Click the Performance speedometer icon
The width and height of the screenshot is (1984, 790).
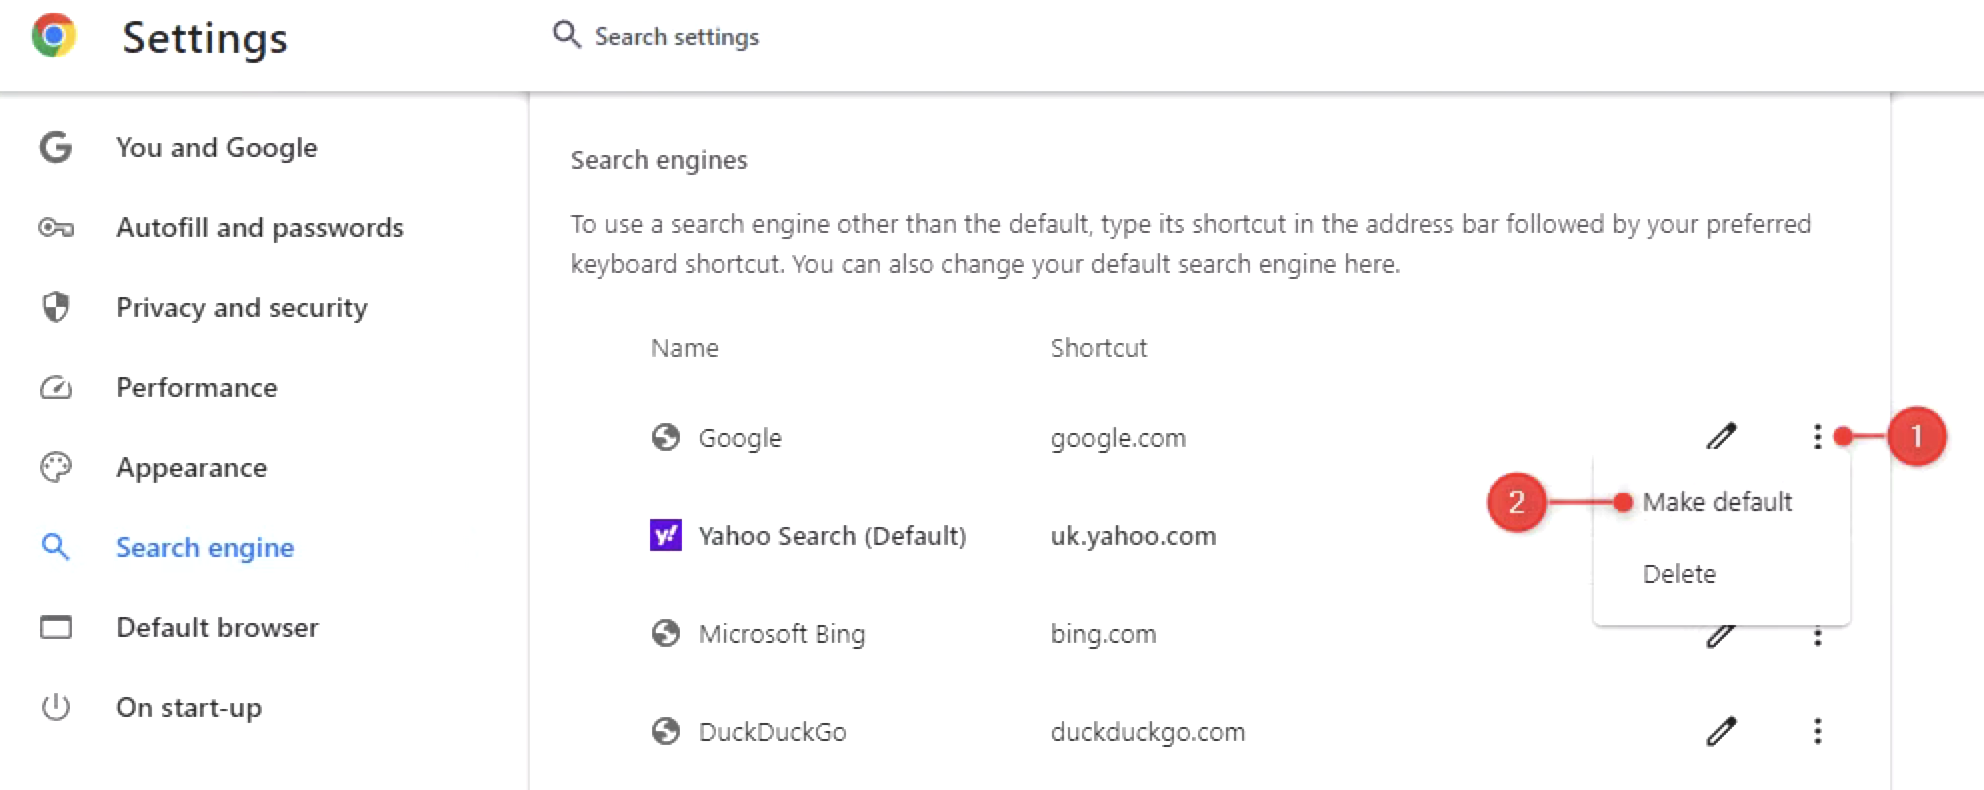coord(56,388)
